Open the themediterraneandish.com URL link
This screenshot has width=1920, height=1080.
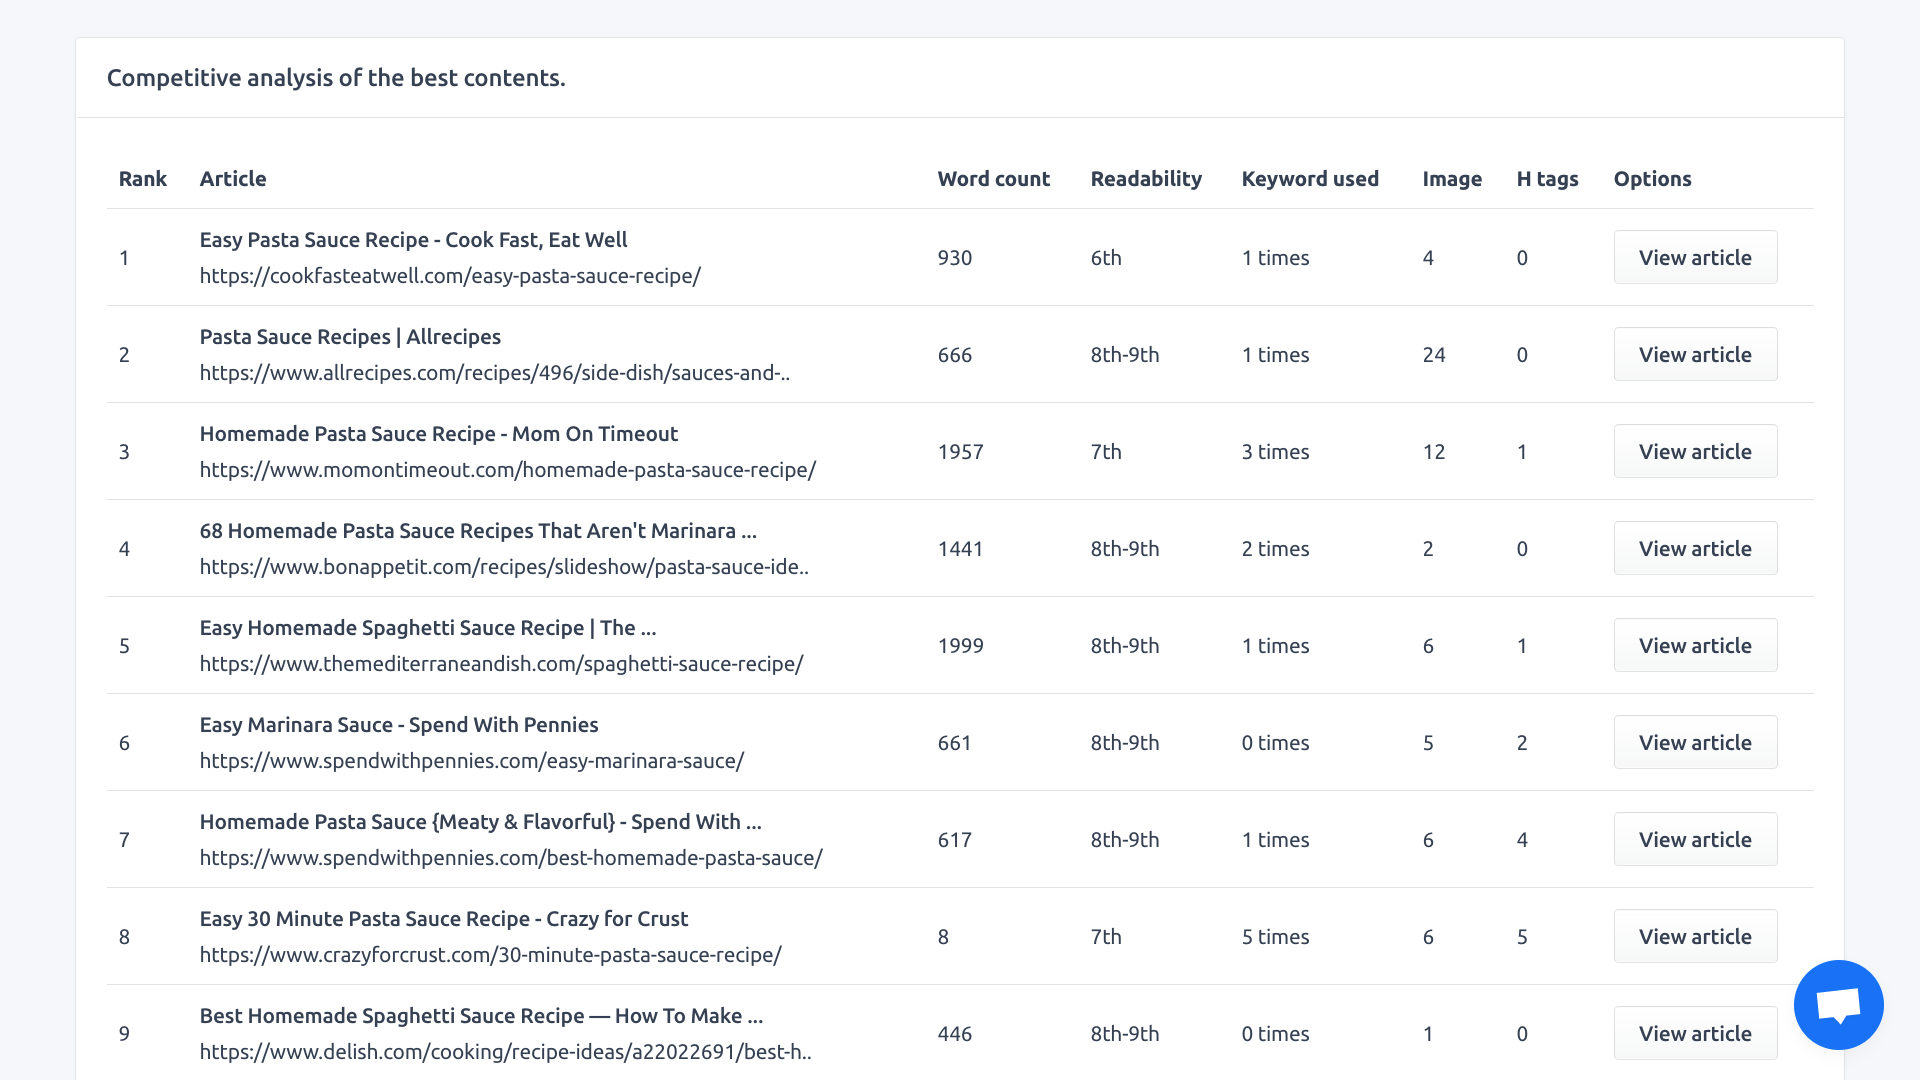(501, 664)
